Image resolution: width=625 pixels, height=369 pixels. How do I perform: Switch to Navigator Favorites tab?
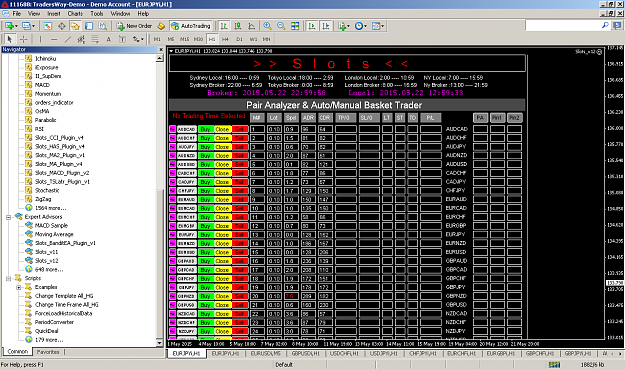tap(48, 352)
